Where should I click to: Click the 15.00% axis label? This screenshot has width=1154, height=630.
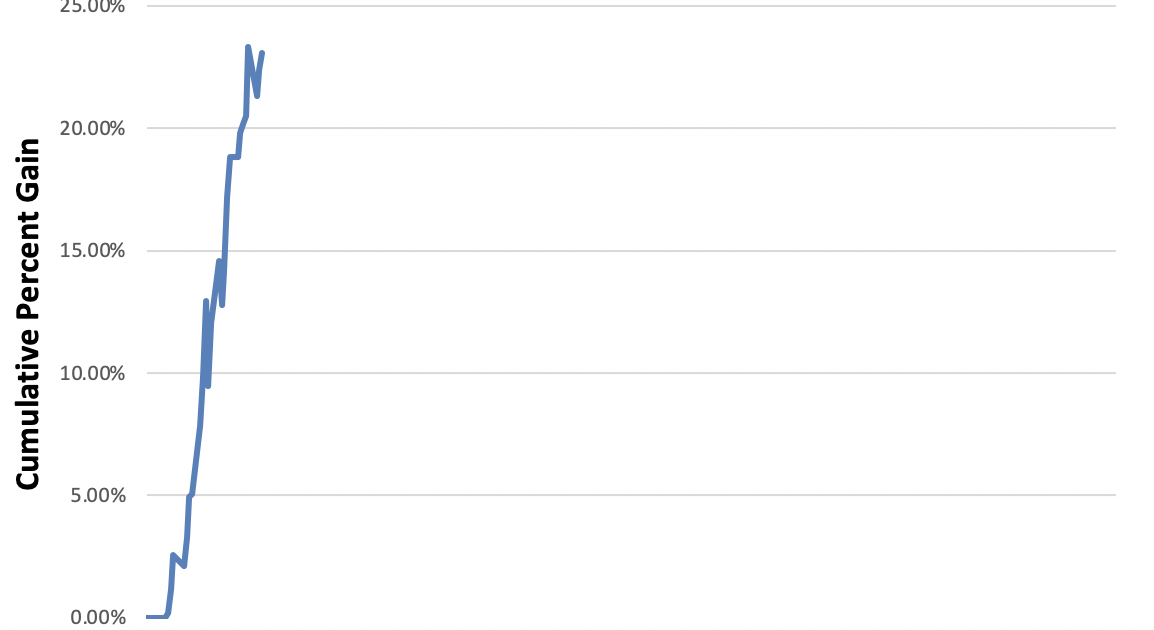[x=94, y=250]
